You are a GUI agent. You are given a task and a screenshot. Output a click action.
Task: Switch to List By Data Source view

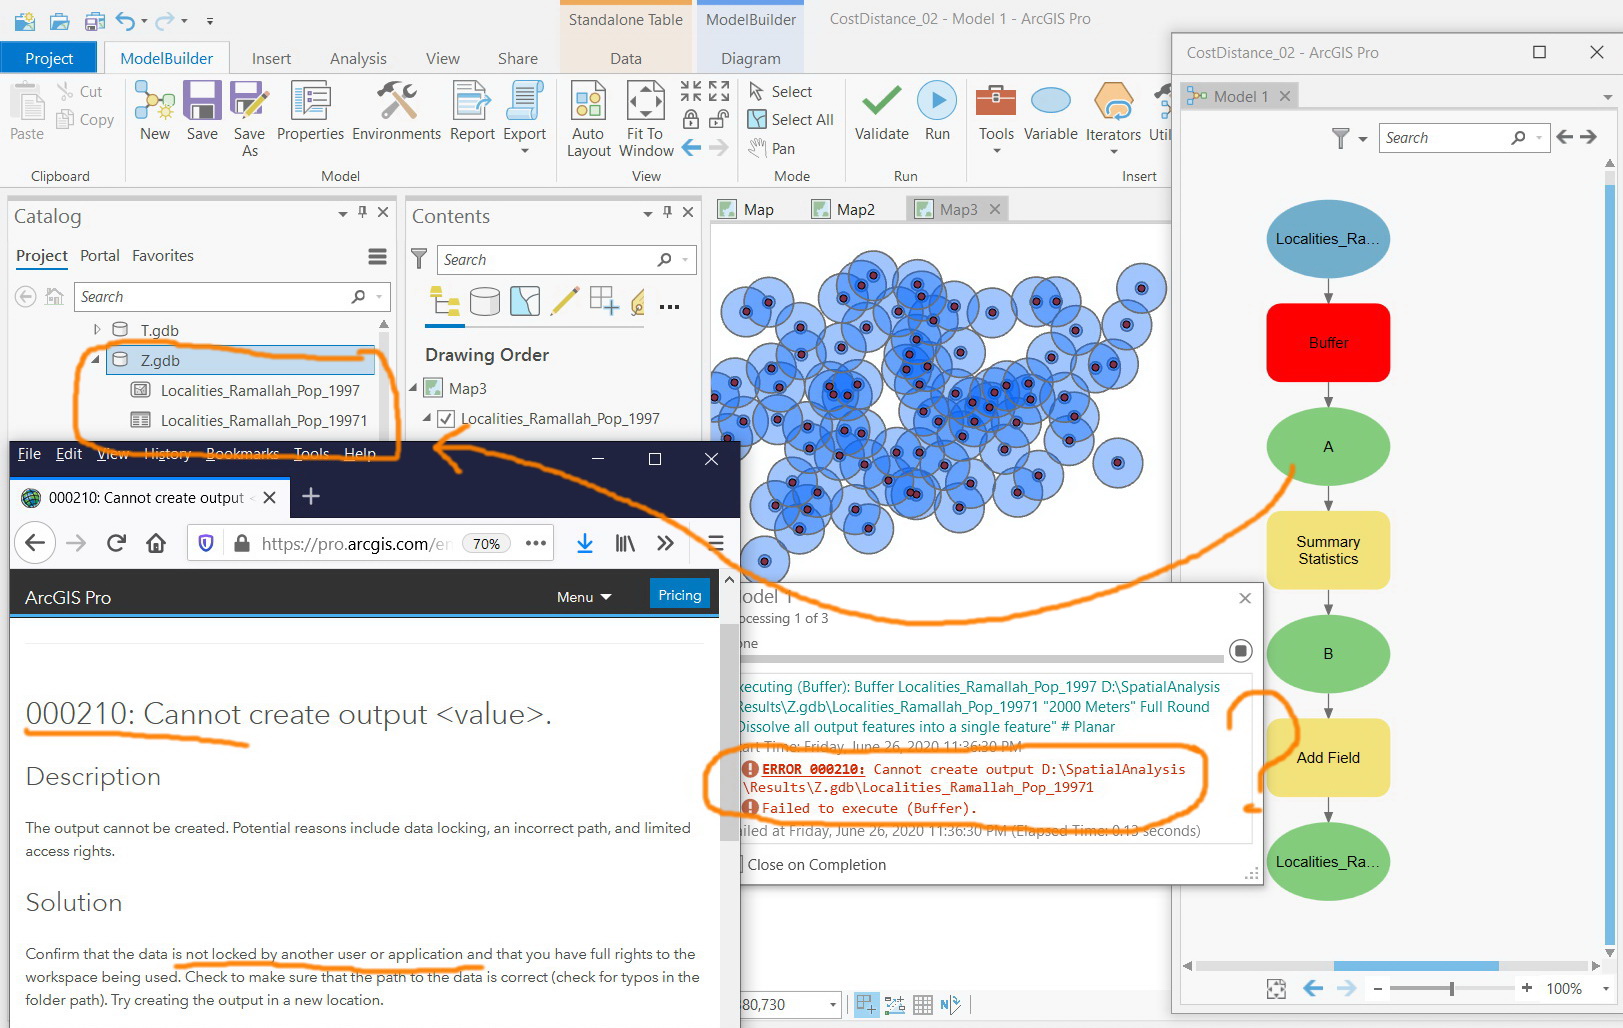484,300
